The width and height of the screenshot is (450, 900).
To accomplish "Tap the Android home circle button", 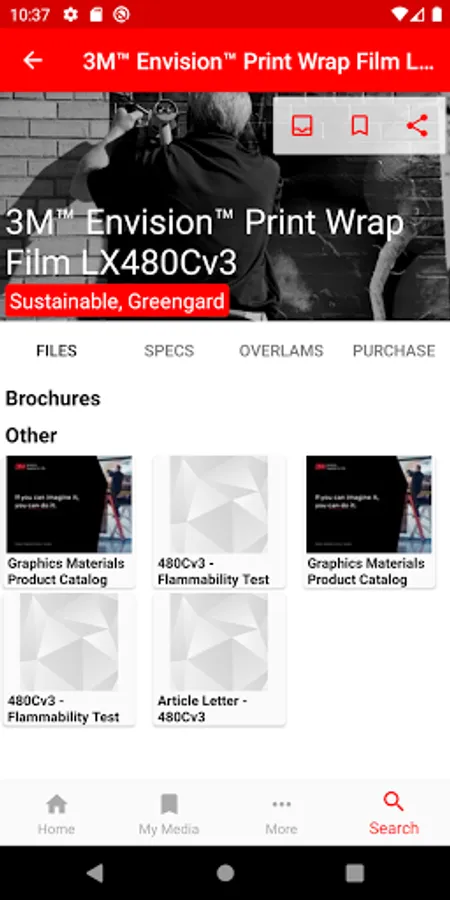I will (225, 873).
